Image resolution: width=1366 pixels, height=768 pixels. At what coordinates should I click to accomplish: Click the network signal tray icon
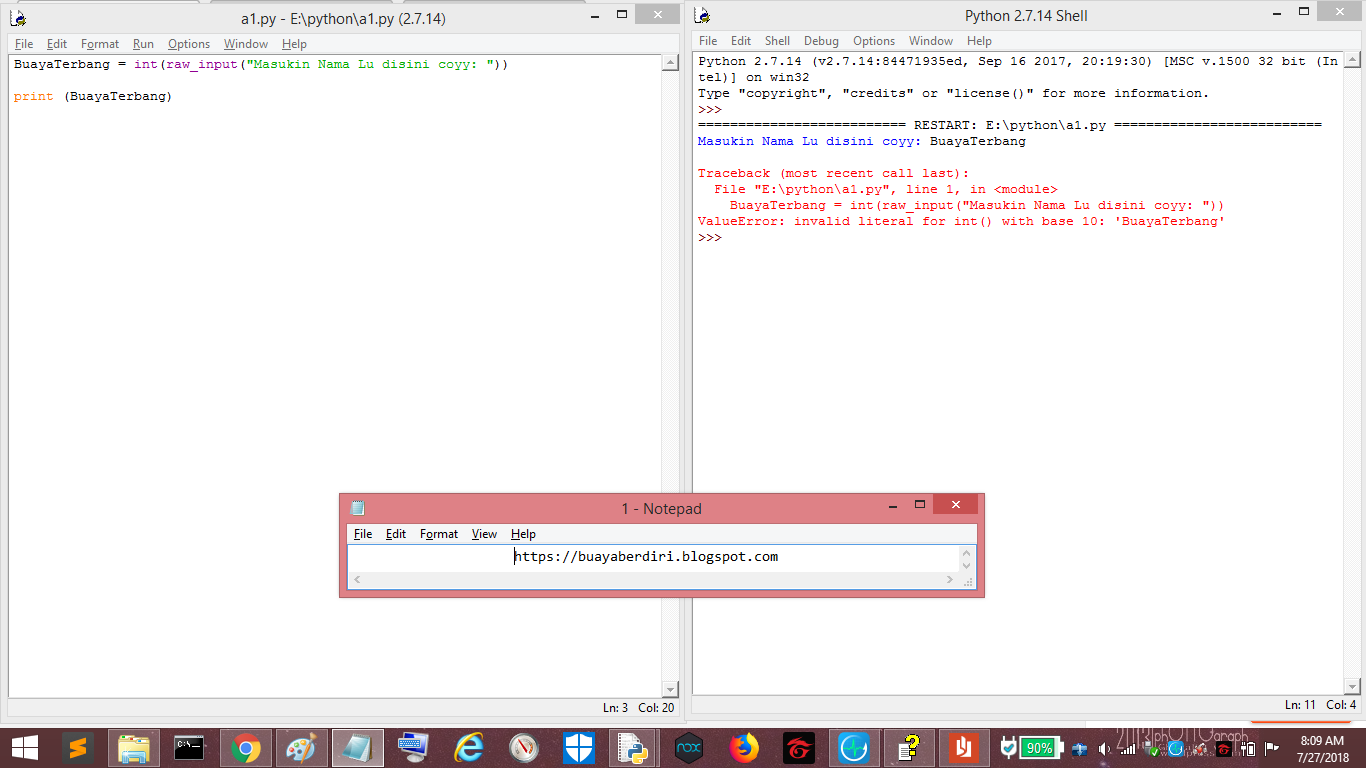click(x=1126, y=748)
